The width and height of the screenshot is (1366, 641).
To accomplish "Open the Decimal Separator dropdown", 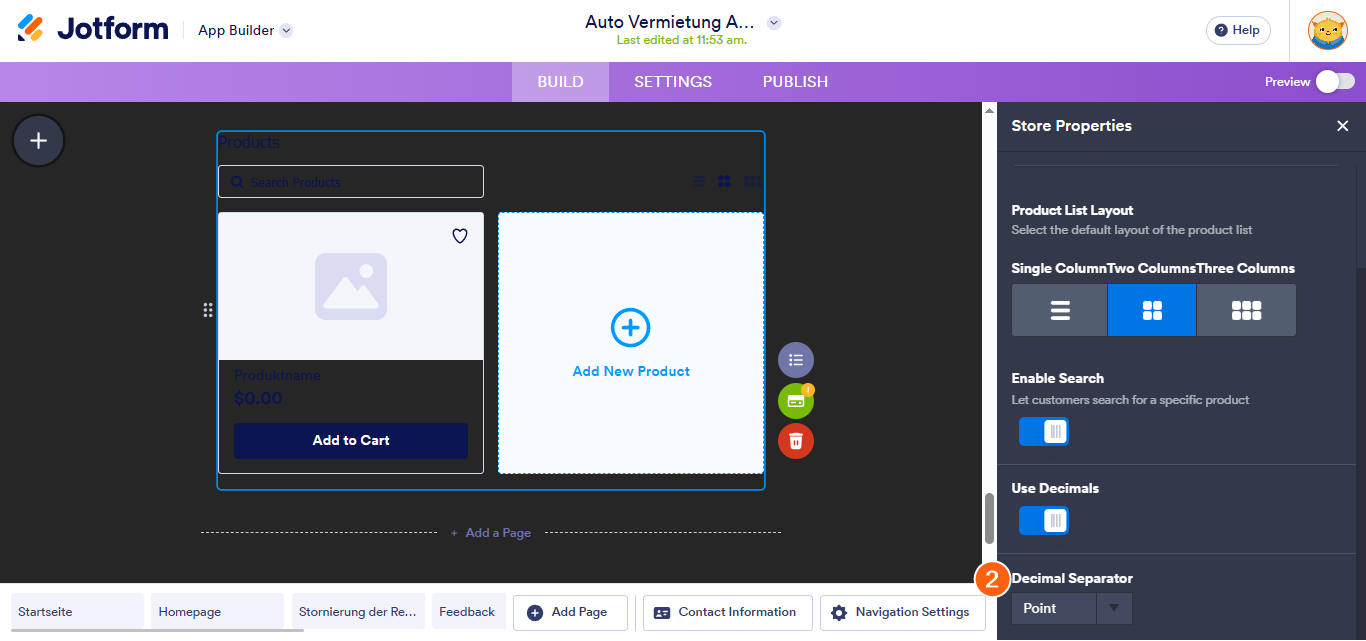I will coord(1072,608).
